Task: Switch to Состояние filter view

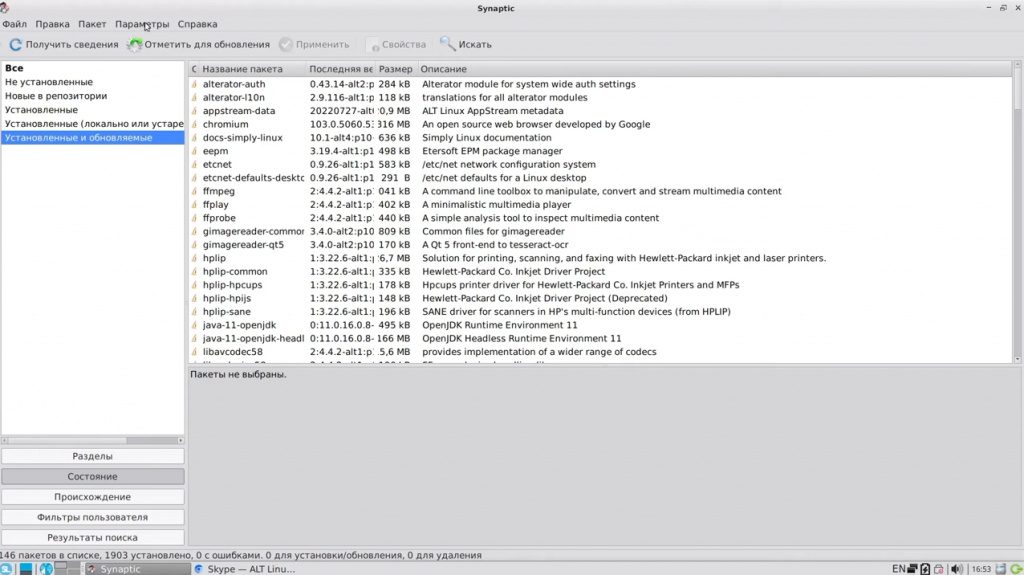Action: (92, 476)
